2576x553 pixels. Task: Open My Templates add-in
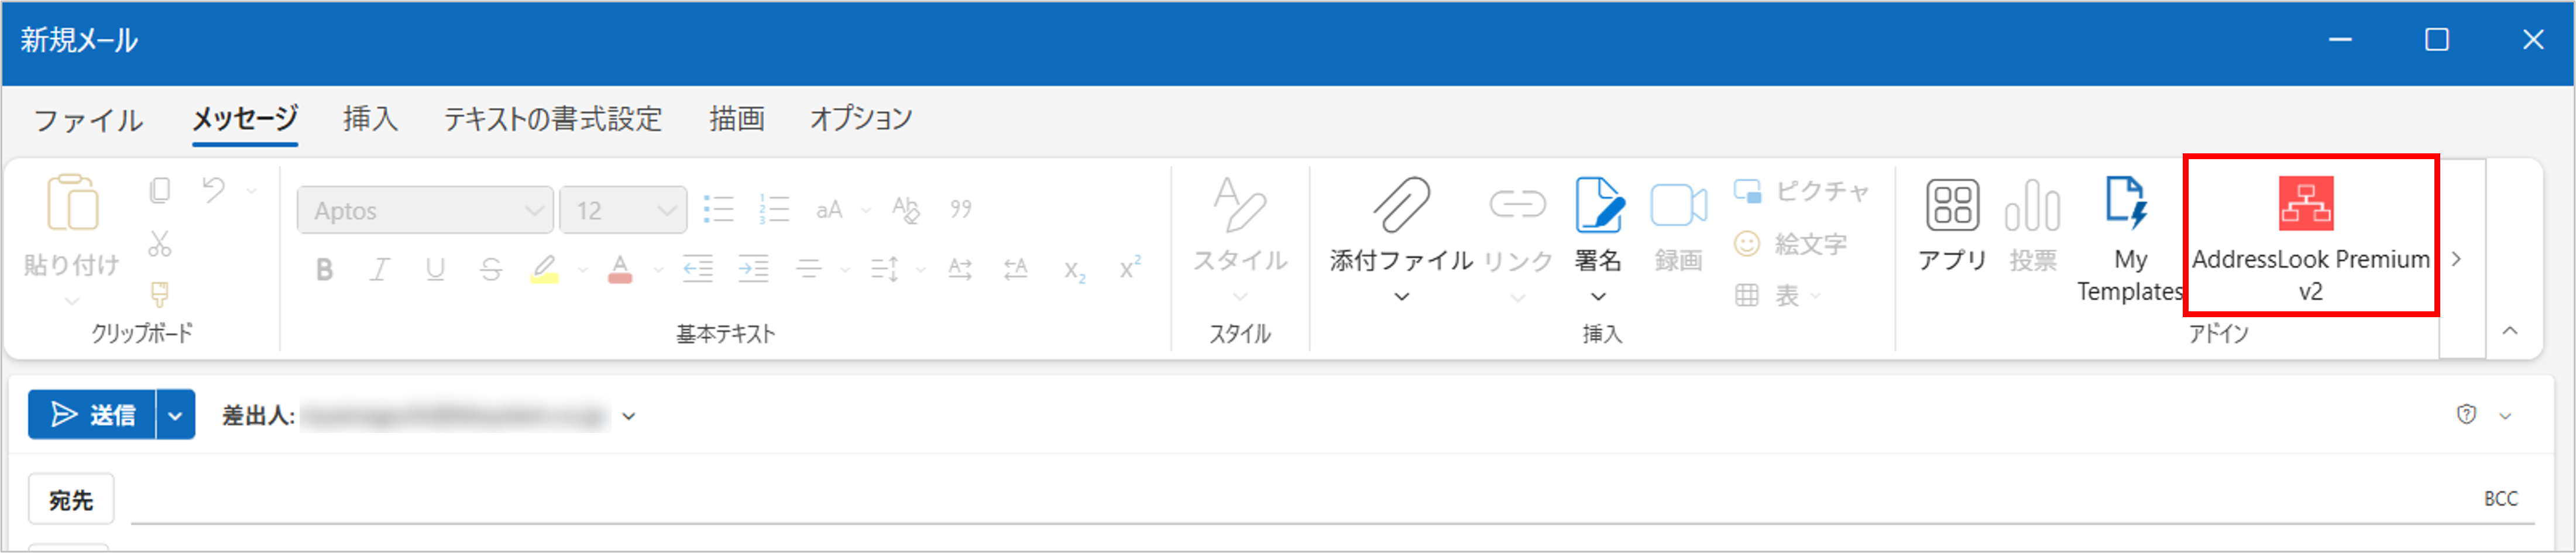coord(2129,204)
